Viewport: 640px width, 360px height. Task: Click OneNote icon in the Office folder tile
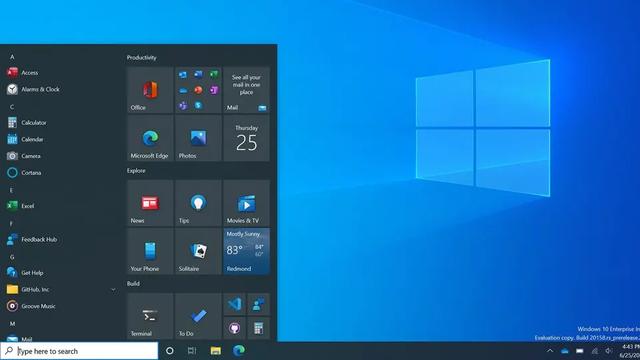(214, 90)
